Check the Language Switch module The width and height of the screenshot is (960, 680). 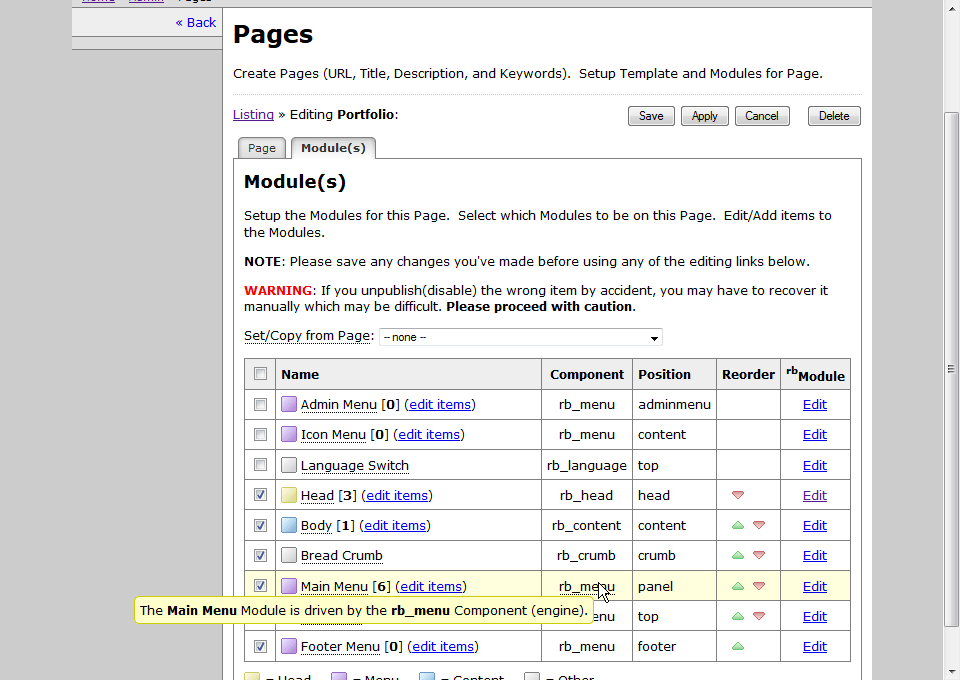(260, 465)
